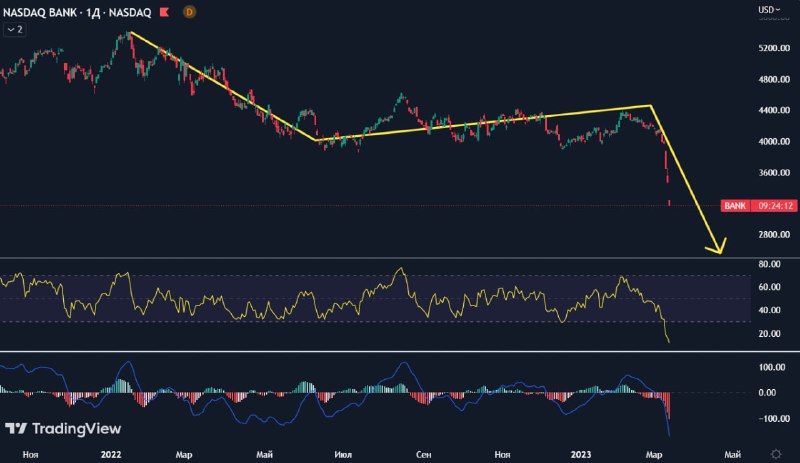Image resolution: width=800 pixels, height=463 pixels.
Task: Click the 4800.00 price axis label
Action: point(774,79)
